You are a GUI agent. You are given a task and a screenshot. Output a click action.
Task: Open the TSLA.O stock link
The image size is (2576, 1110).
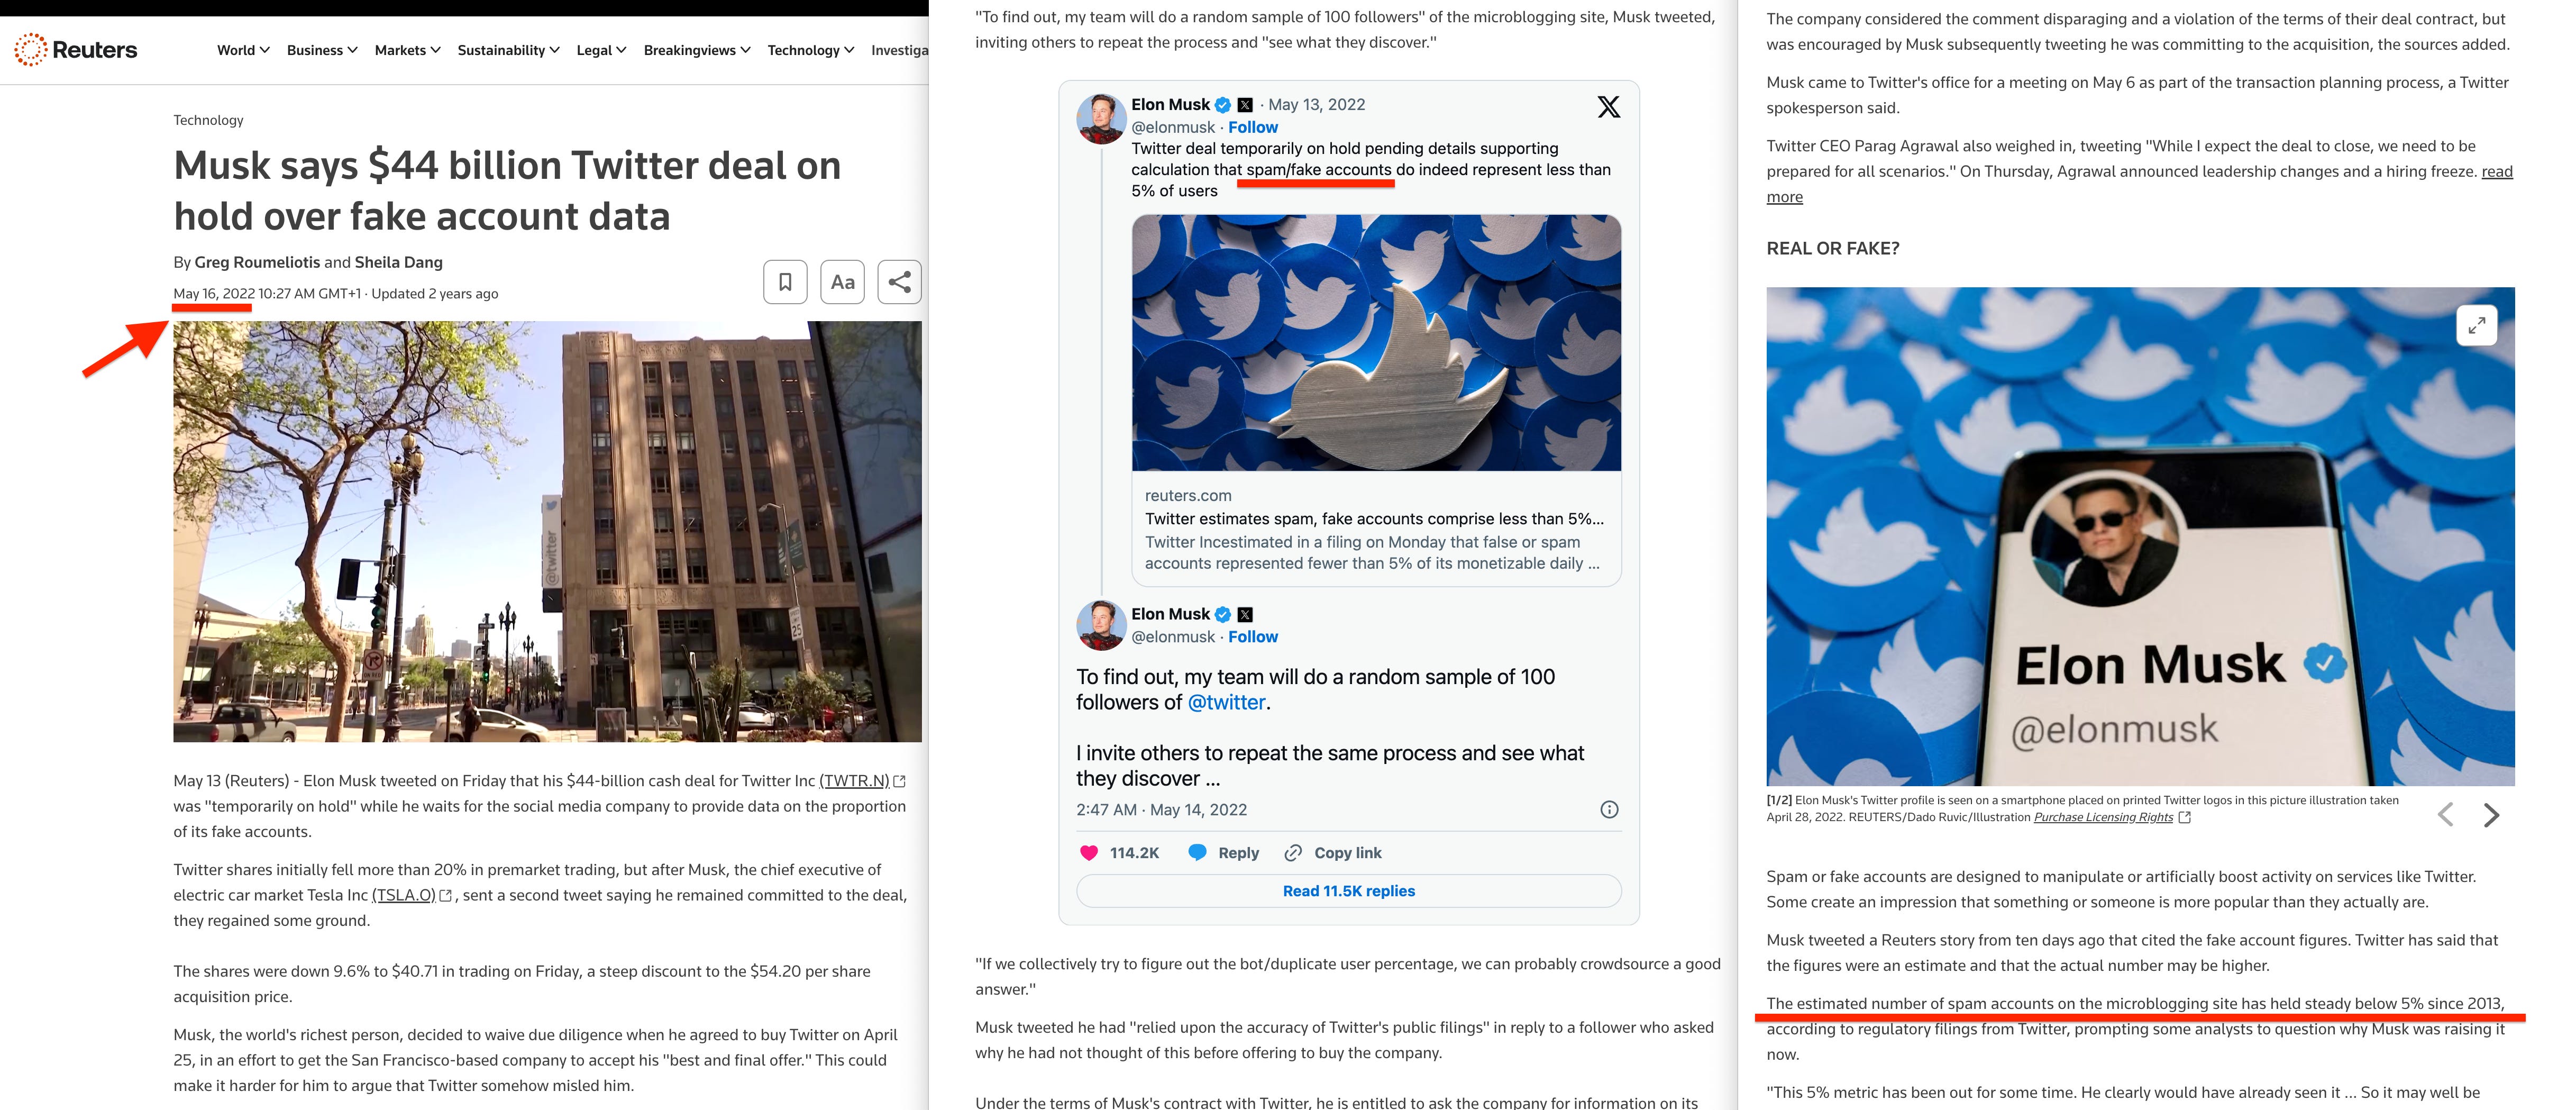[404, 896]
